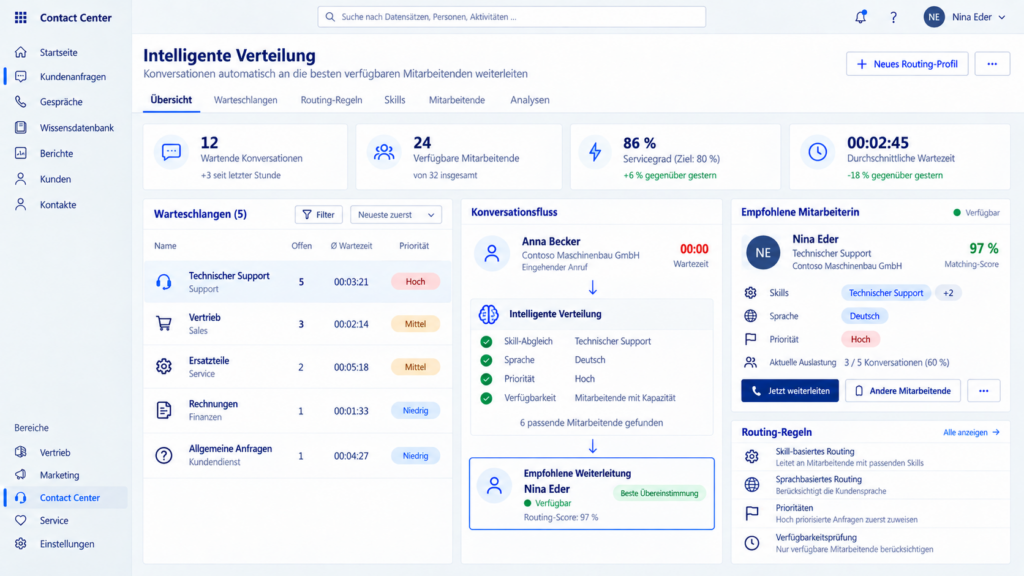
Task: Click the Deutsch language tag
Action: point(864,316)
